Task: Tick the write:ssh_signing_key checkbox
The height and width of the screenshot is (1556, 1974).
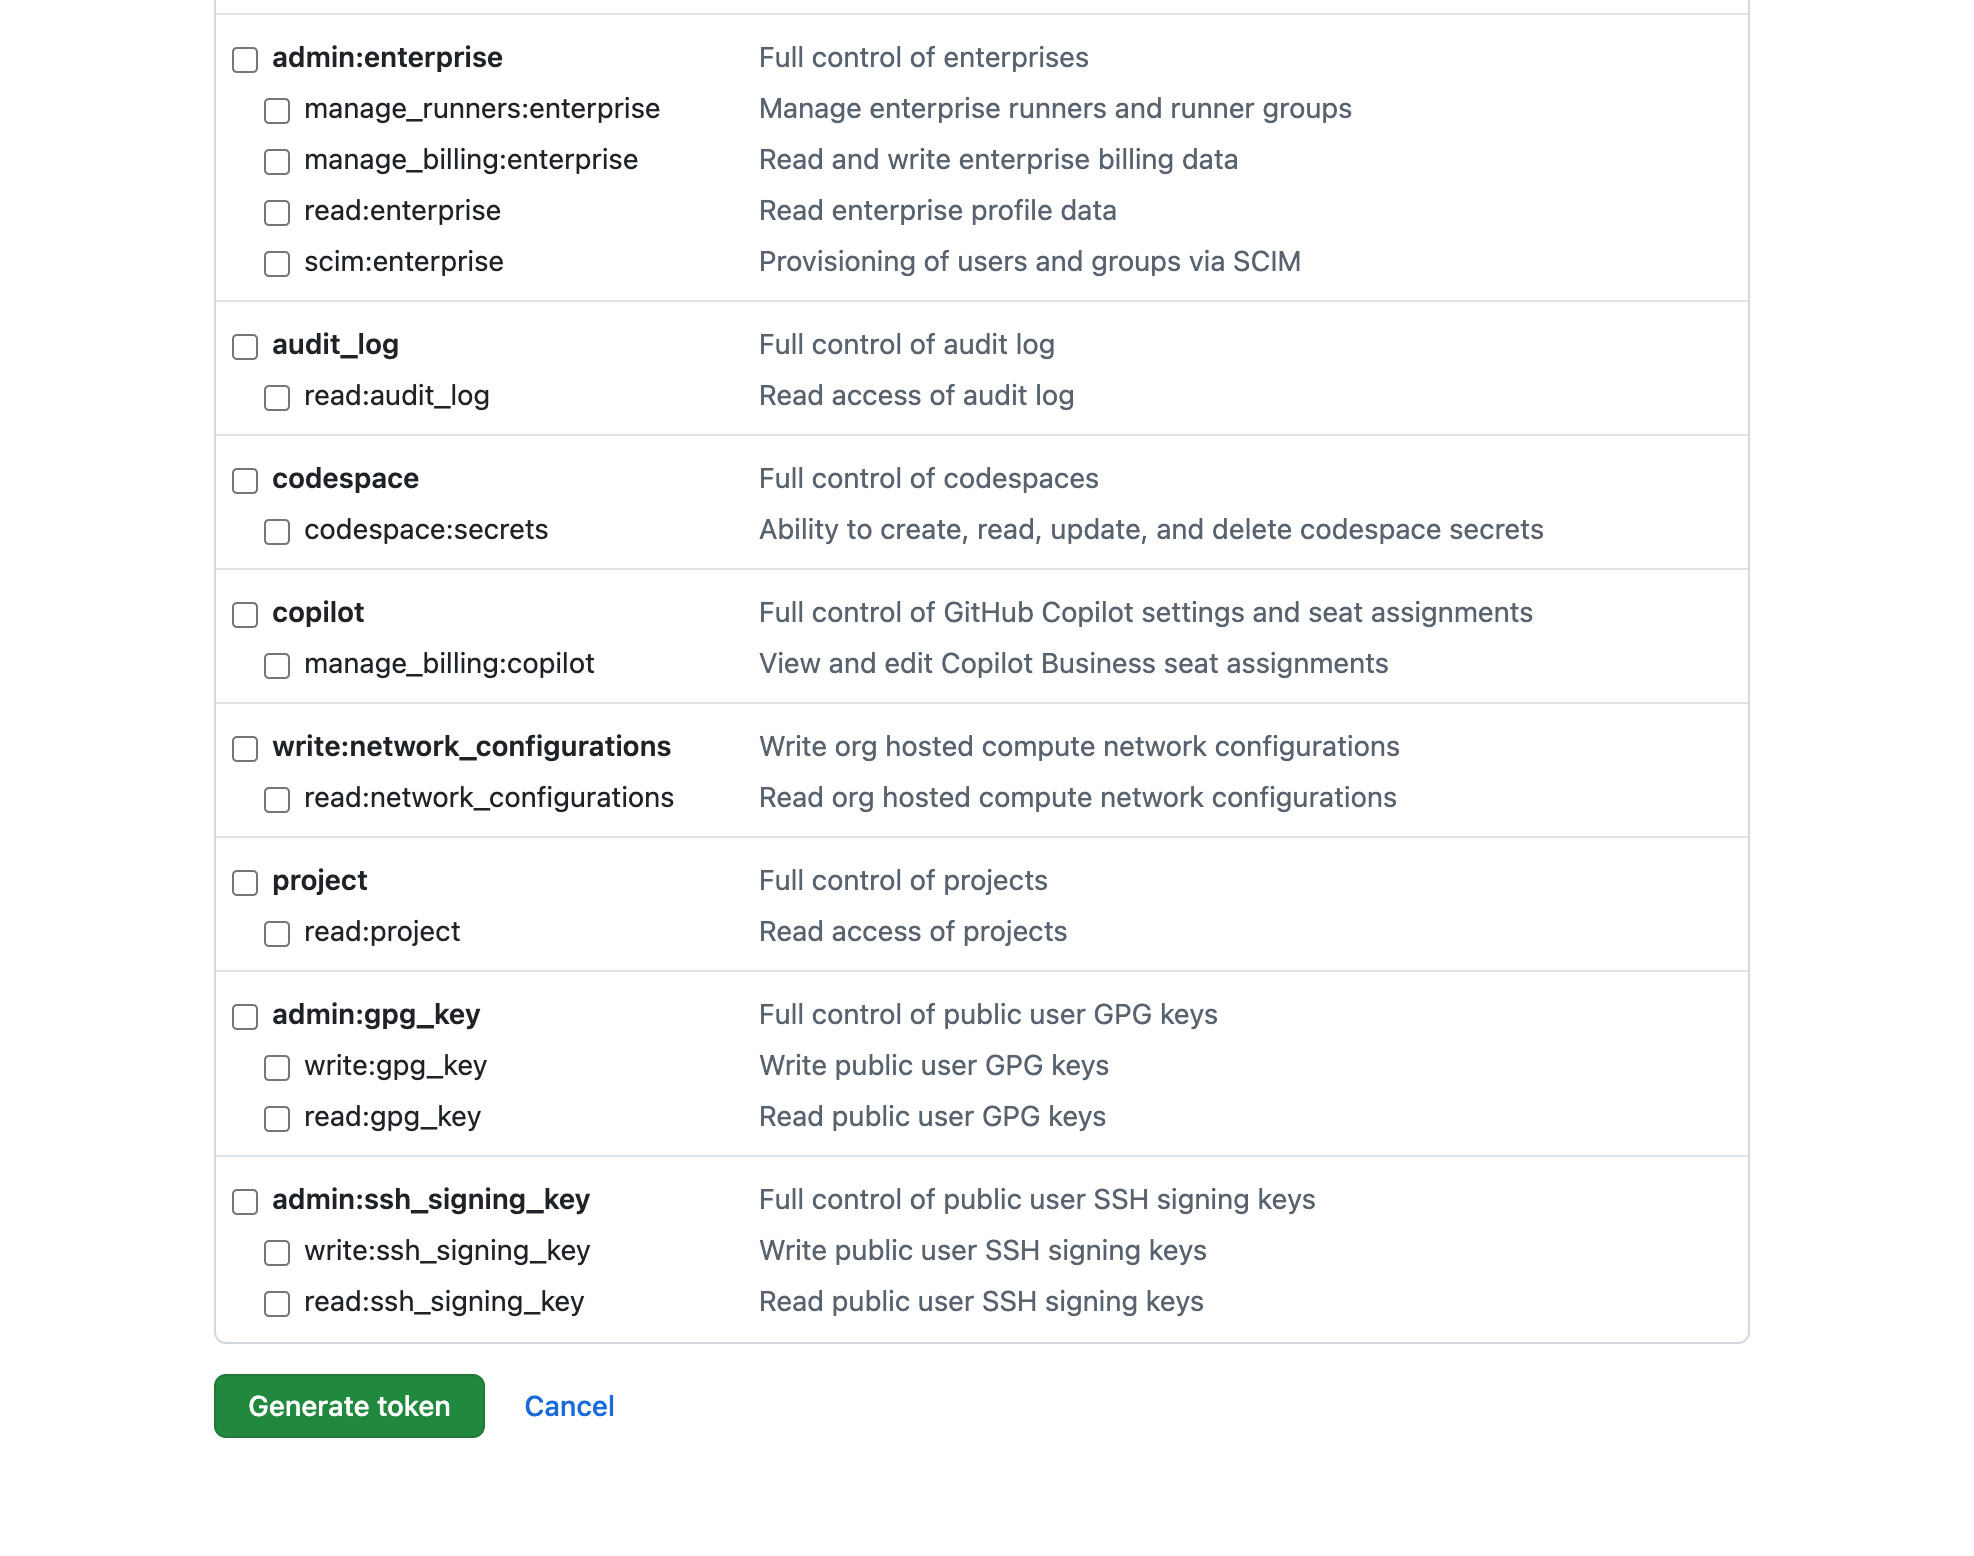Action: [277, 1253]
